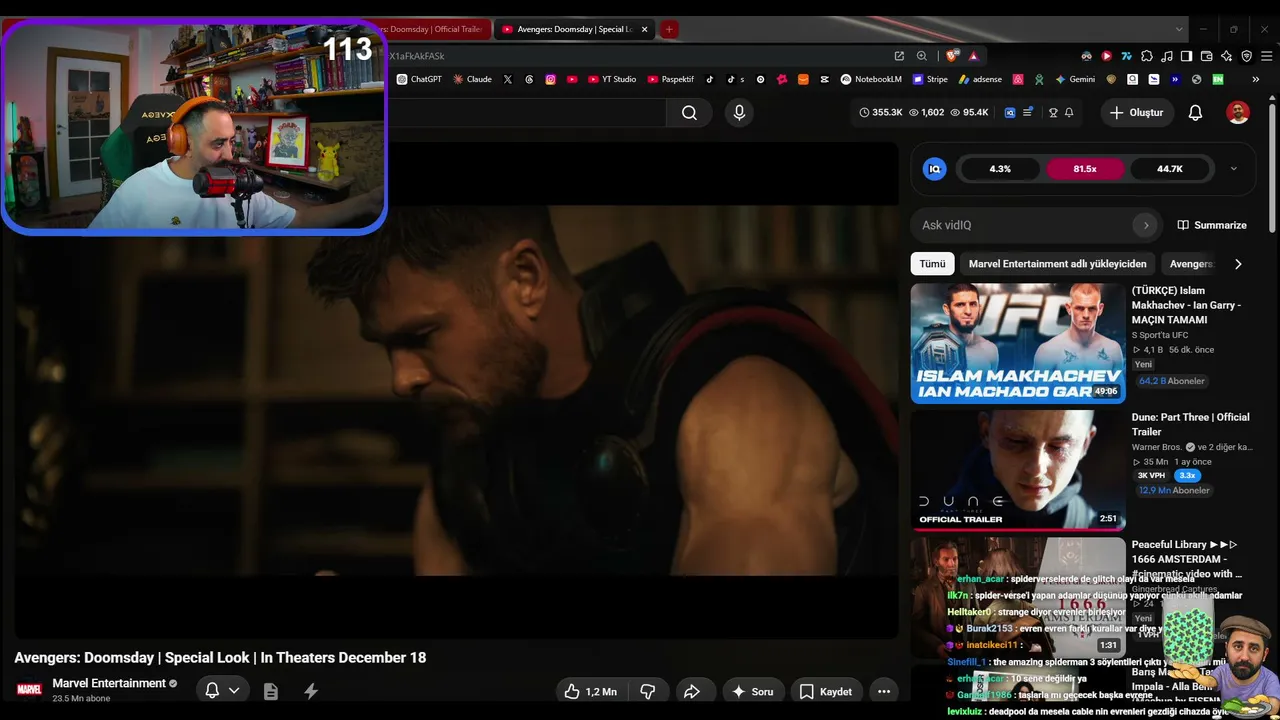Click into the Ask vidIQ input field
1280x720 pixels.
tap(1021, 225)
